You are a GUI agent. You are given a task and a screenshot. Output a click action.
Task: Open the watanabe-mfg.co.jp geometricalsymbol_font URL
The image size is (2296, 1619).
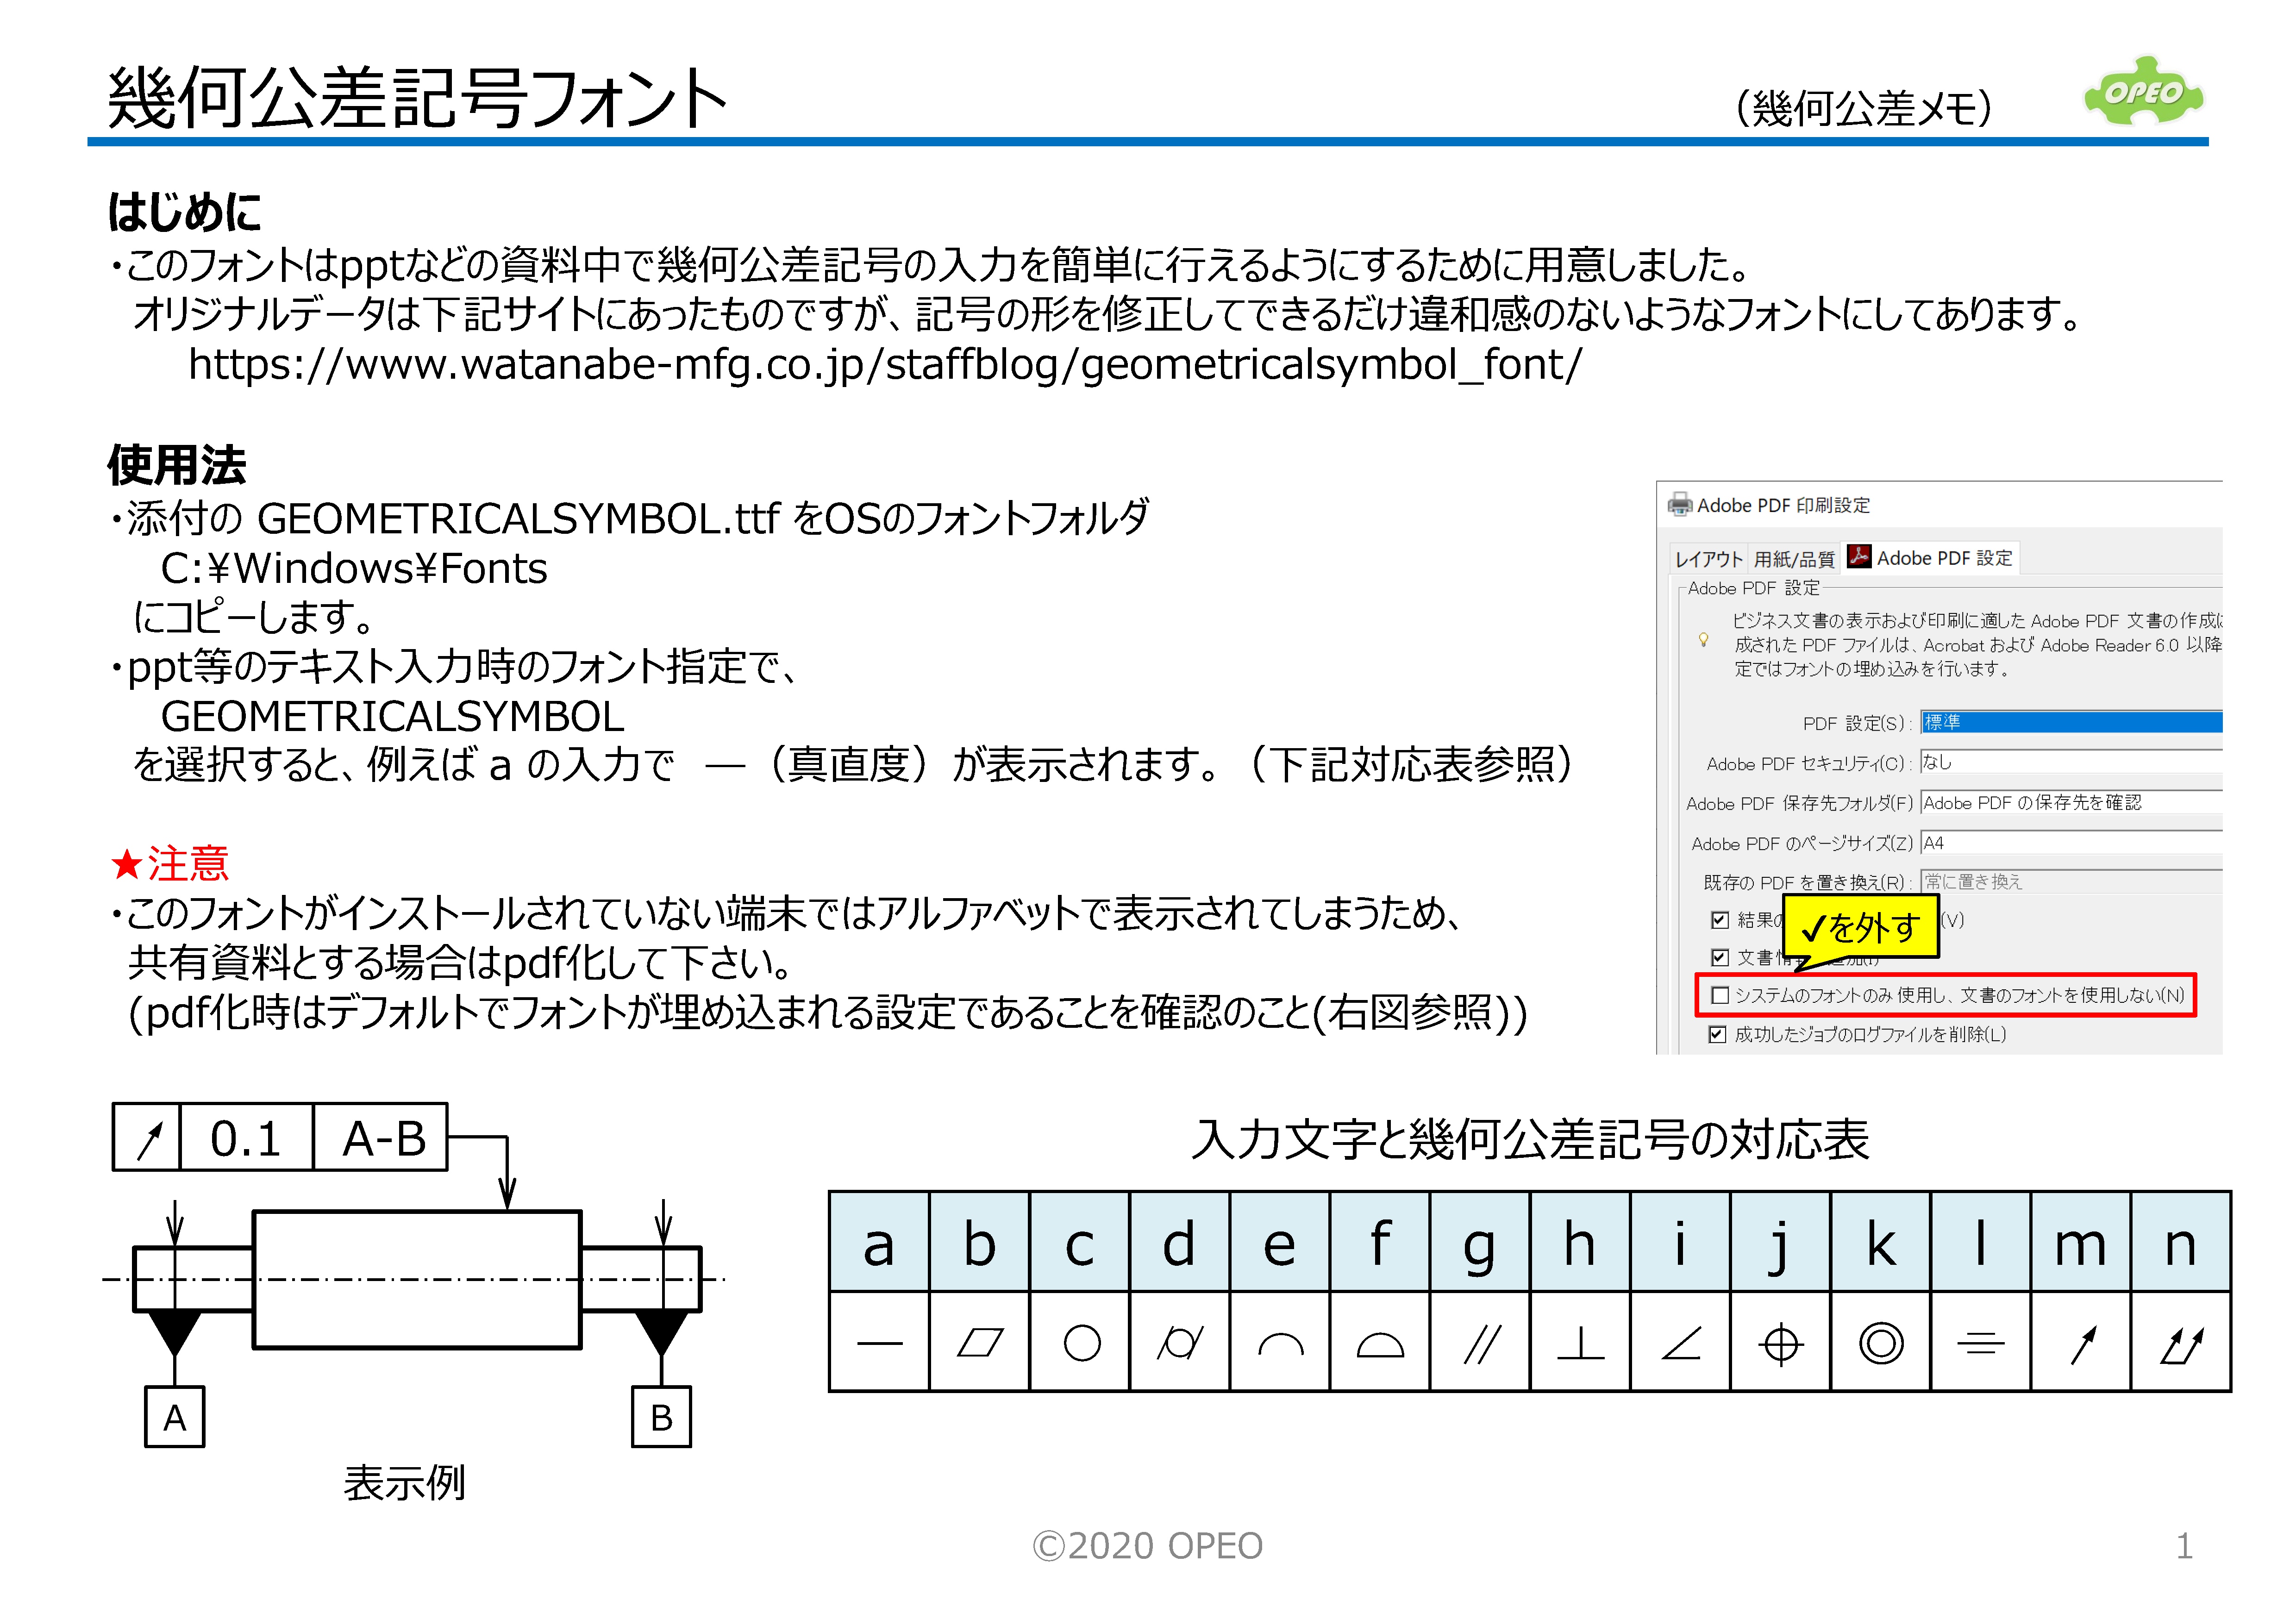tap(885, 365)
